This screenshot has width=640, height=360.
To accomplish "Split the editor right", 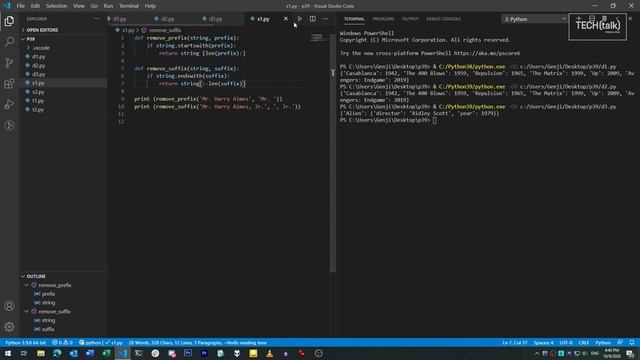I will pos(312,19).
